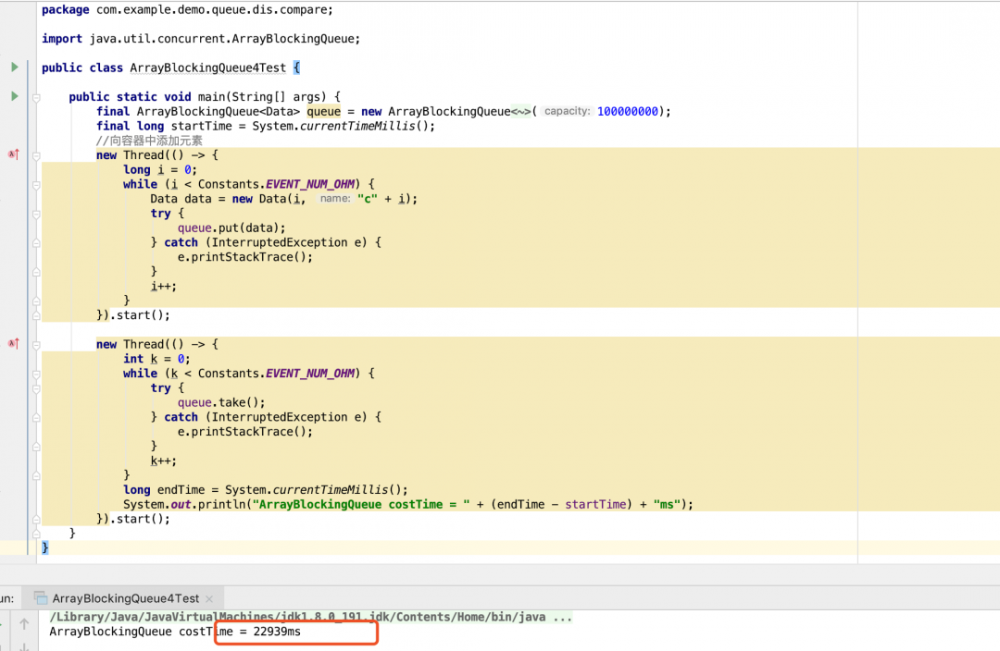The image size is (1000, 651).
Task: Click currentTimeMillis on the endTime line
Action: 330,490
